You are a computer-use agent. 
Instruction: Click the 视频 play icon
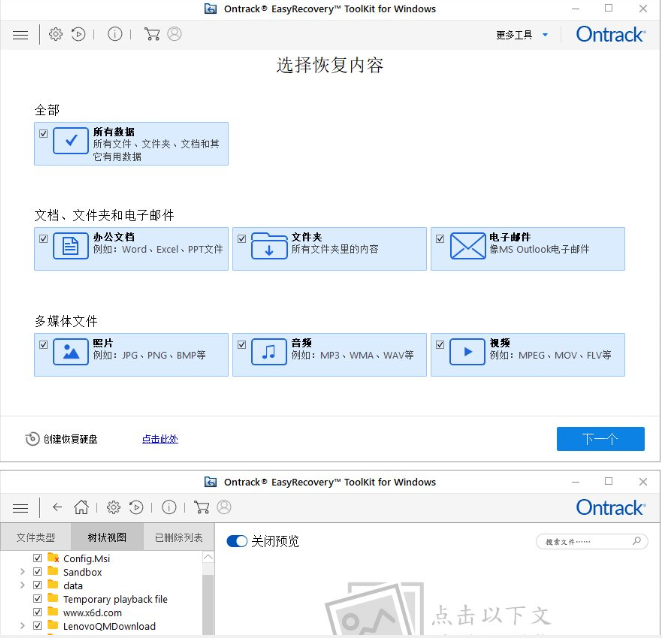pyautogui.click(x=467, y=351)
